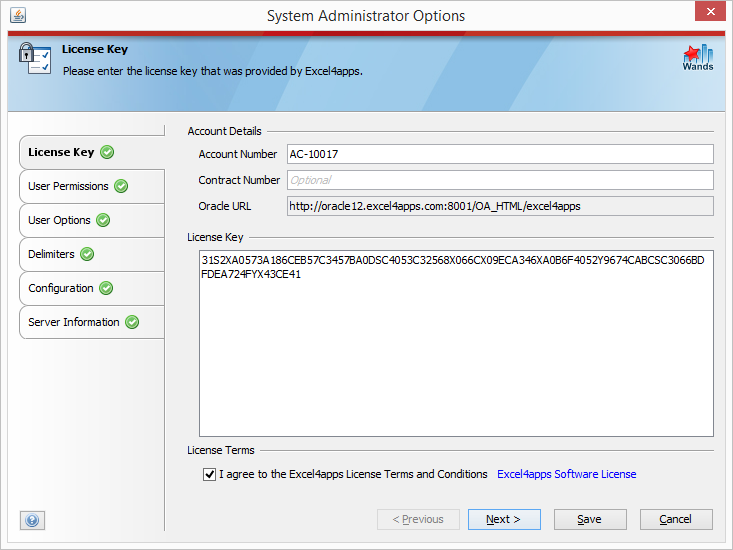This screenshot has height=550, width=733.
Task: Save the license settings
Action: [590, 520]
